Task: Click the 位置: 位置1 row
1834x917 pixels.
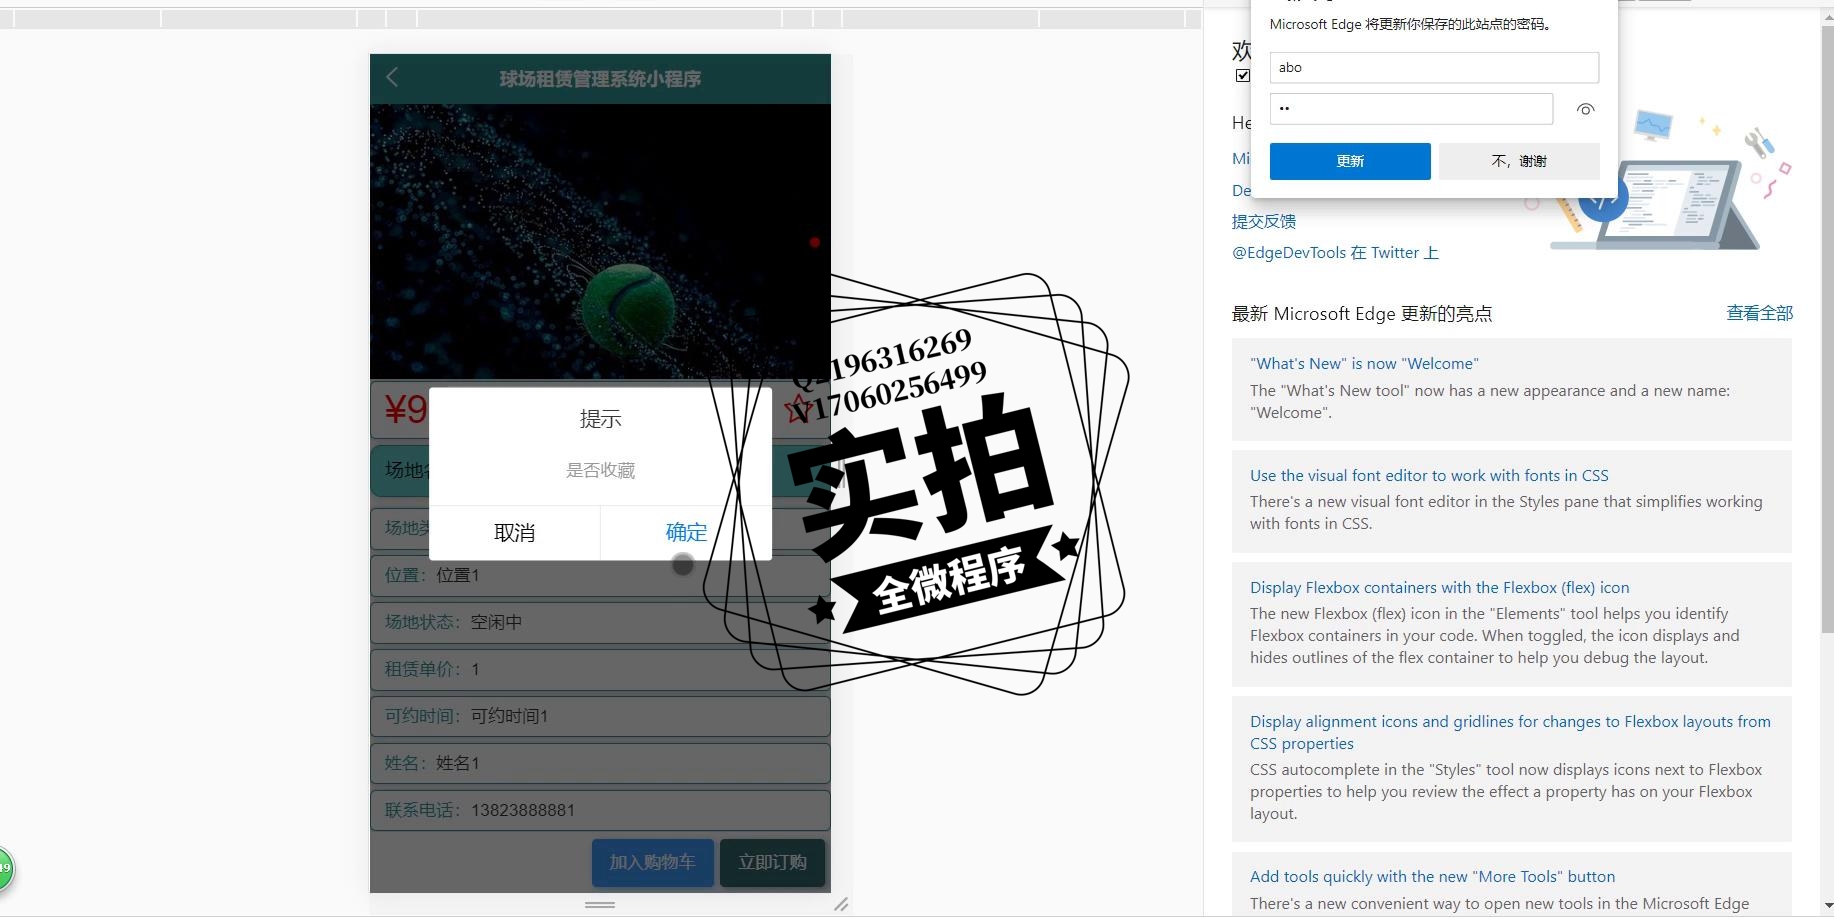Action: click(600, 576)
